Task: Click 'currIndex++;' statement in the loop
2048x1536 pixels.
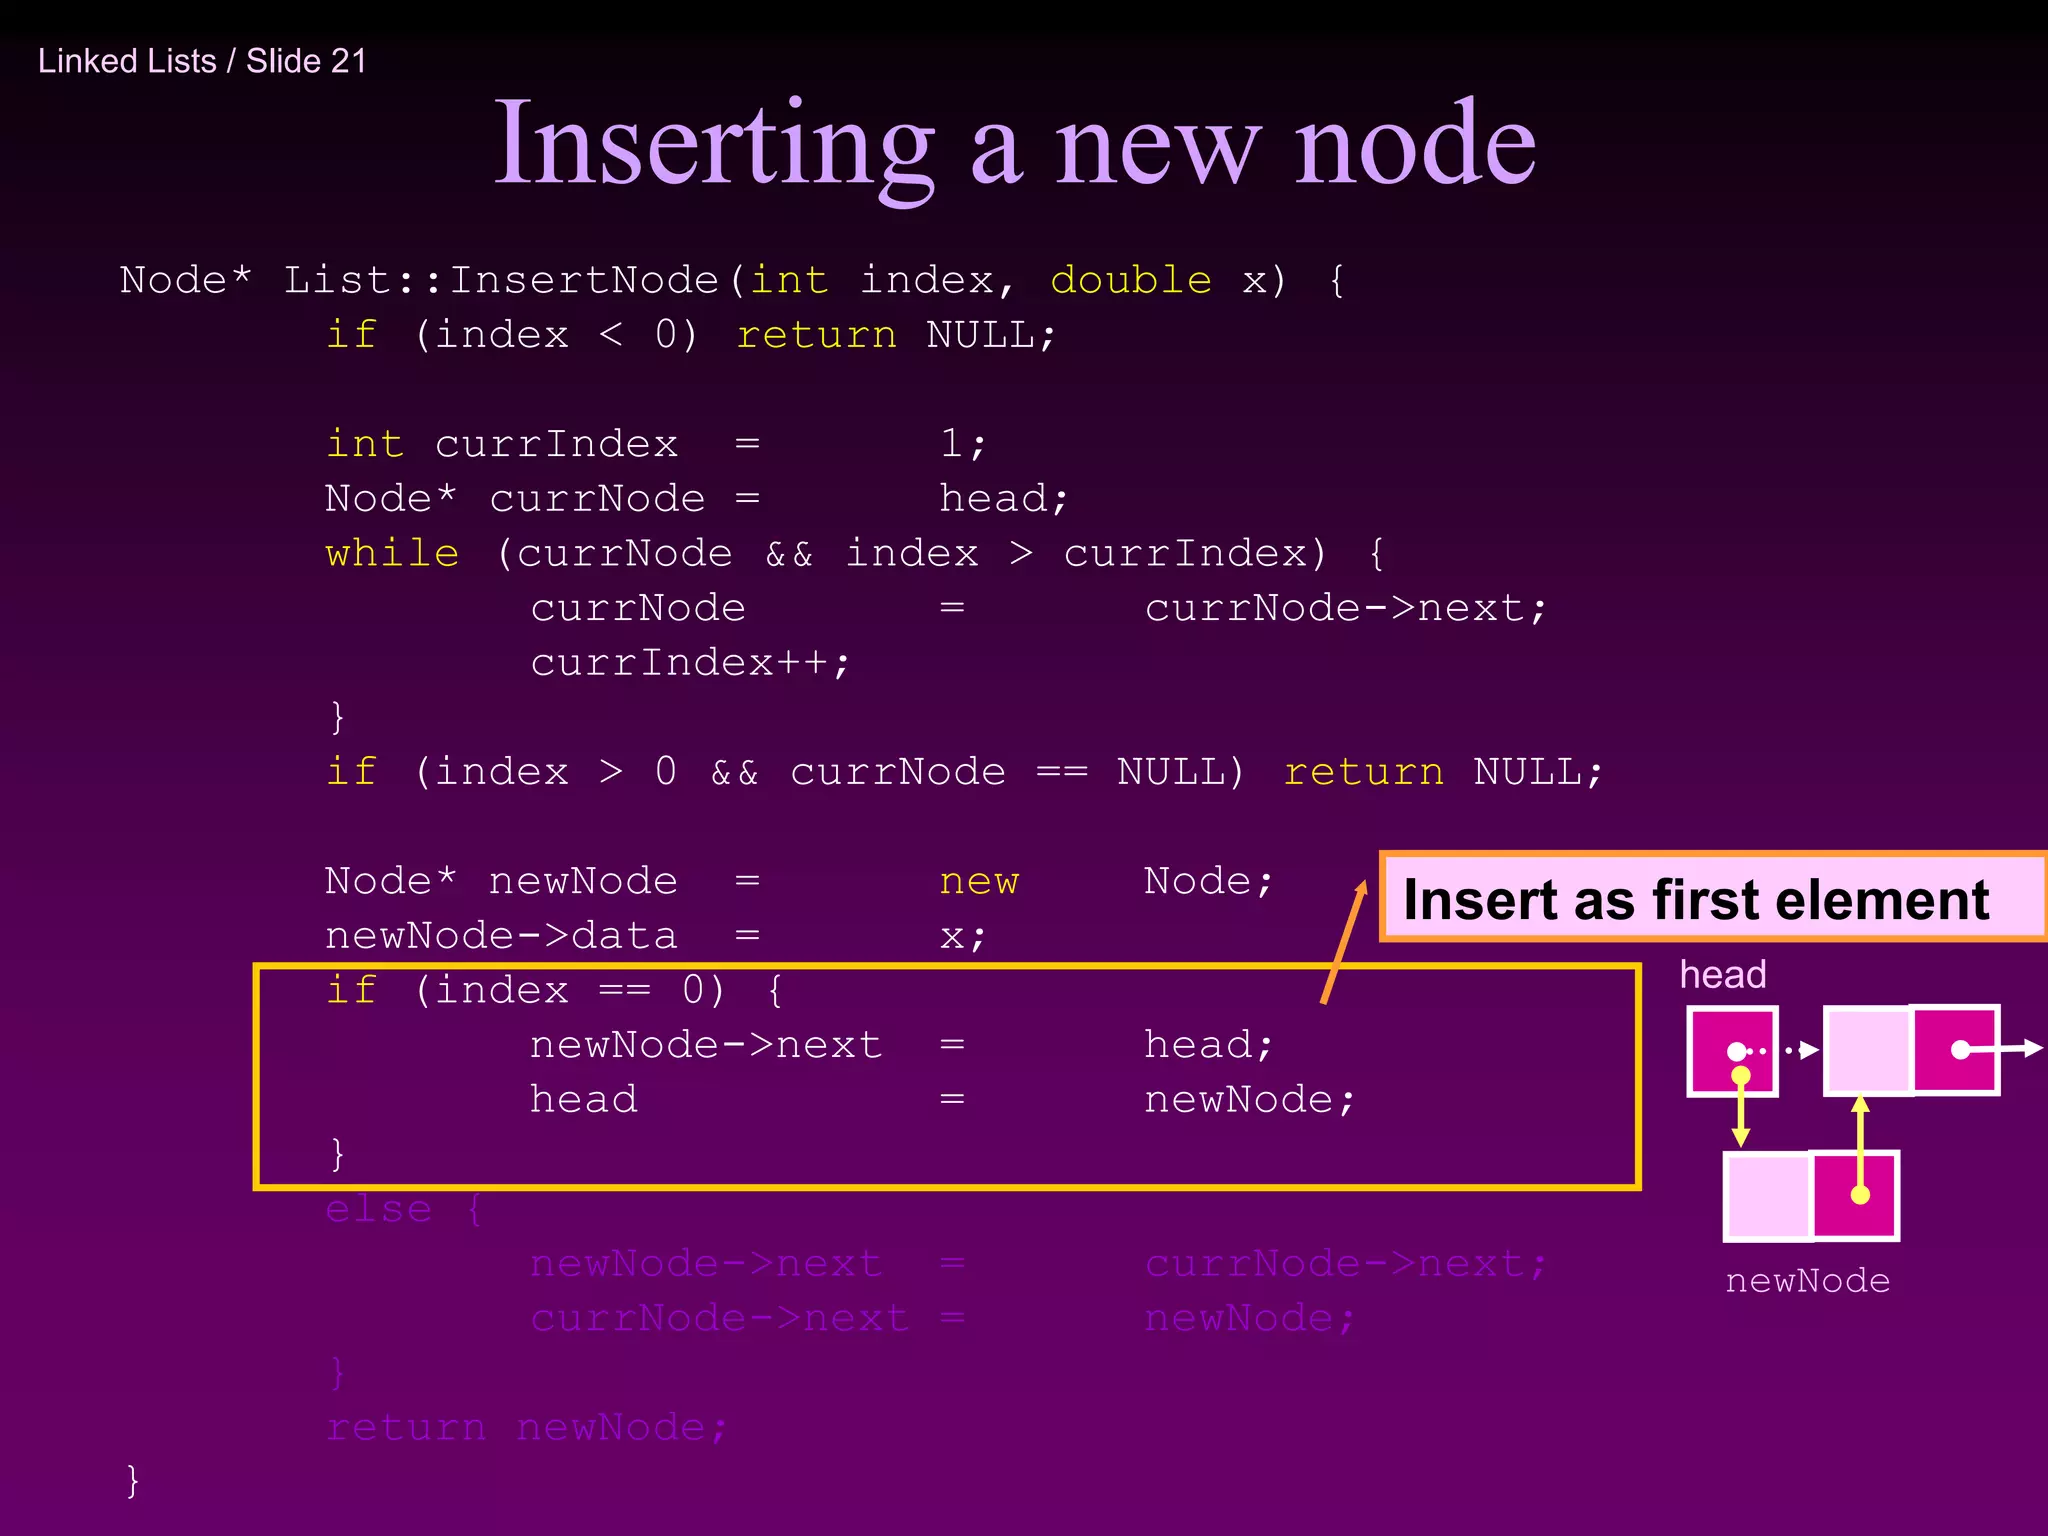Action: (690, 662)
